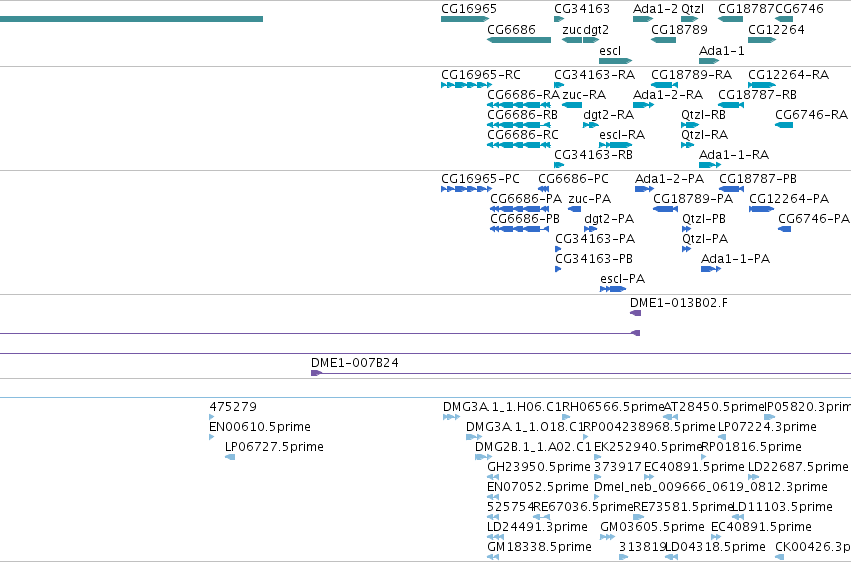Open the GH23950.5prime EST label

[539, 467]
